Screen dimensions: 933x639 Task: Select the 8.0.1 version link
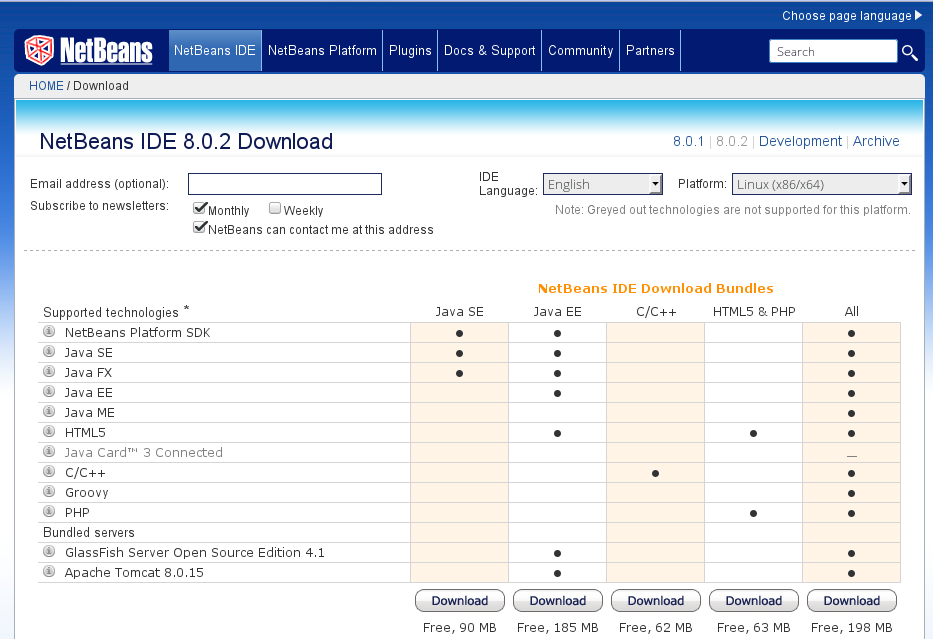click(688, 141)
